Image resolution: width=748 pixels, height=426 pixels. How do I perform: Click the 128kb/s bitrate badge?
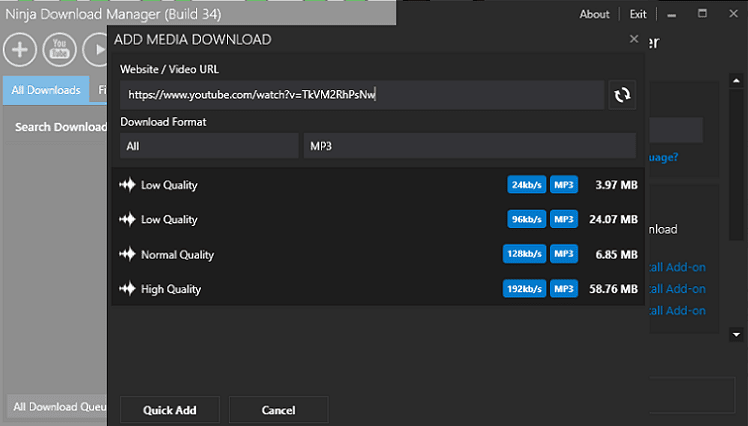524,254
